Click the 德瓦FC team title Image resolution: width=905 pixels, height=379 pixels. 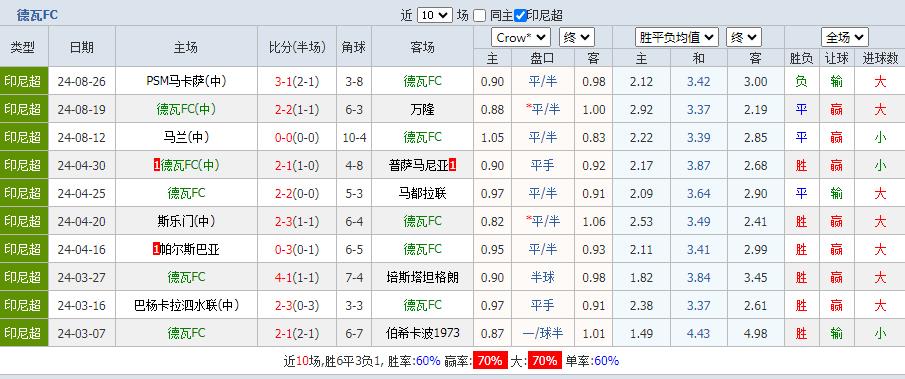coord(38,15)
